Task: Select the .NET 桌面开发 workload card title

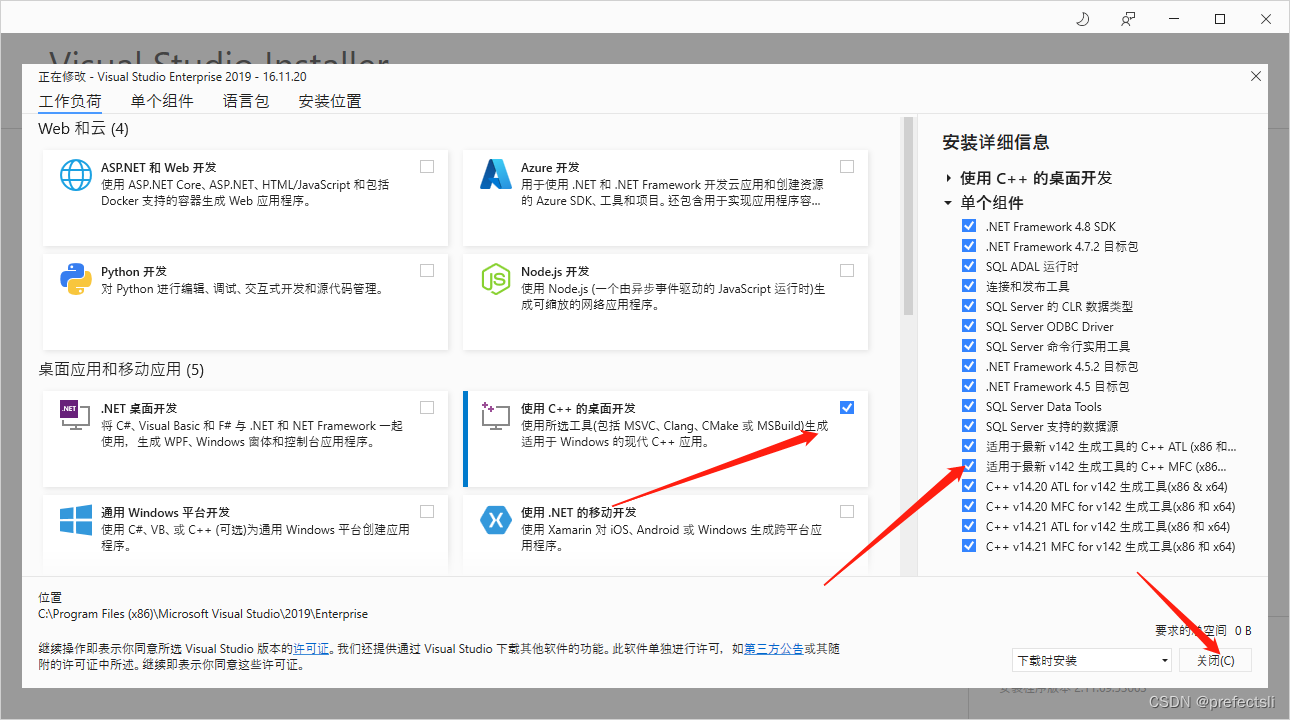Action: pos(139,409)
